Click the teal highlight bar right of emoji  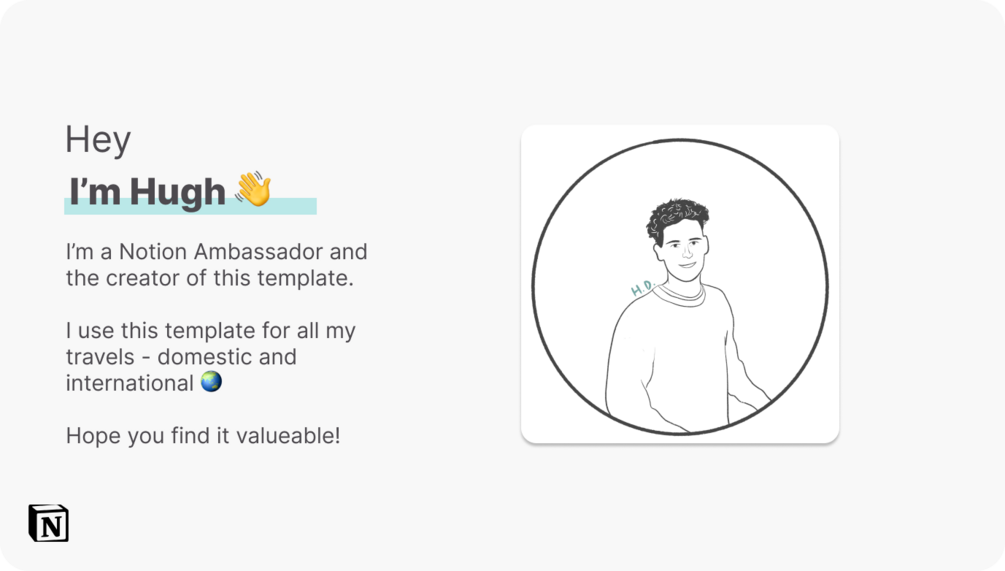pos(295,206)
